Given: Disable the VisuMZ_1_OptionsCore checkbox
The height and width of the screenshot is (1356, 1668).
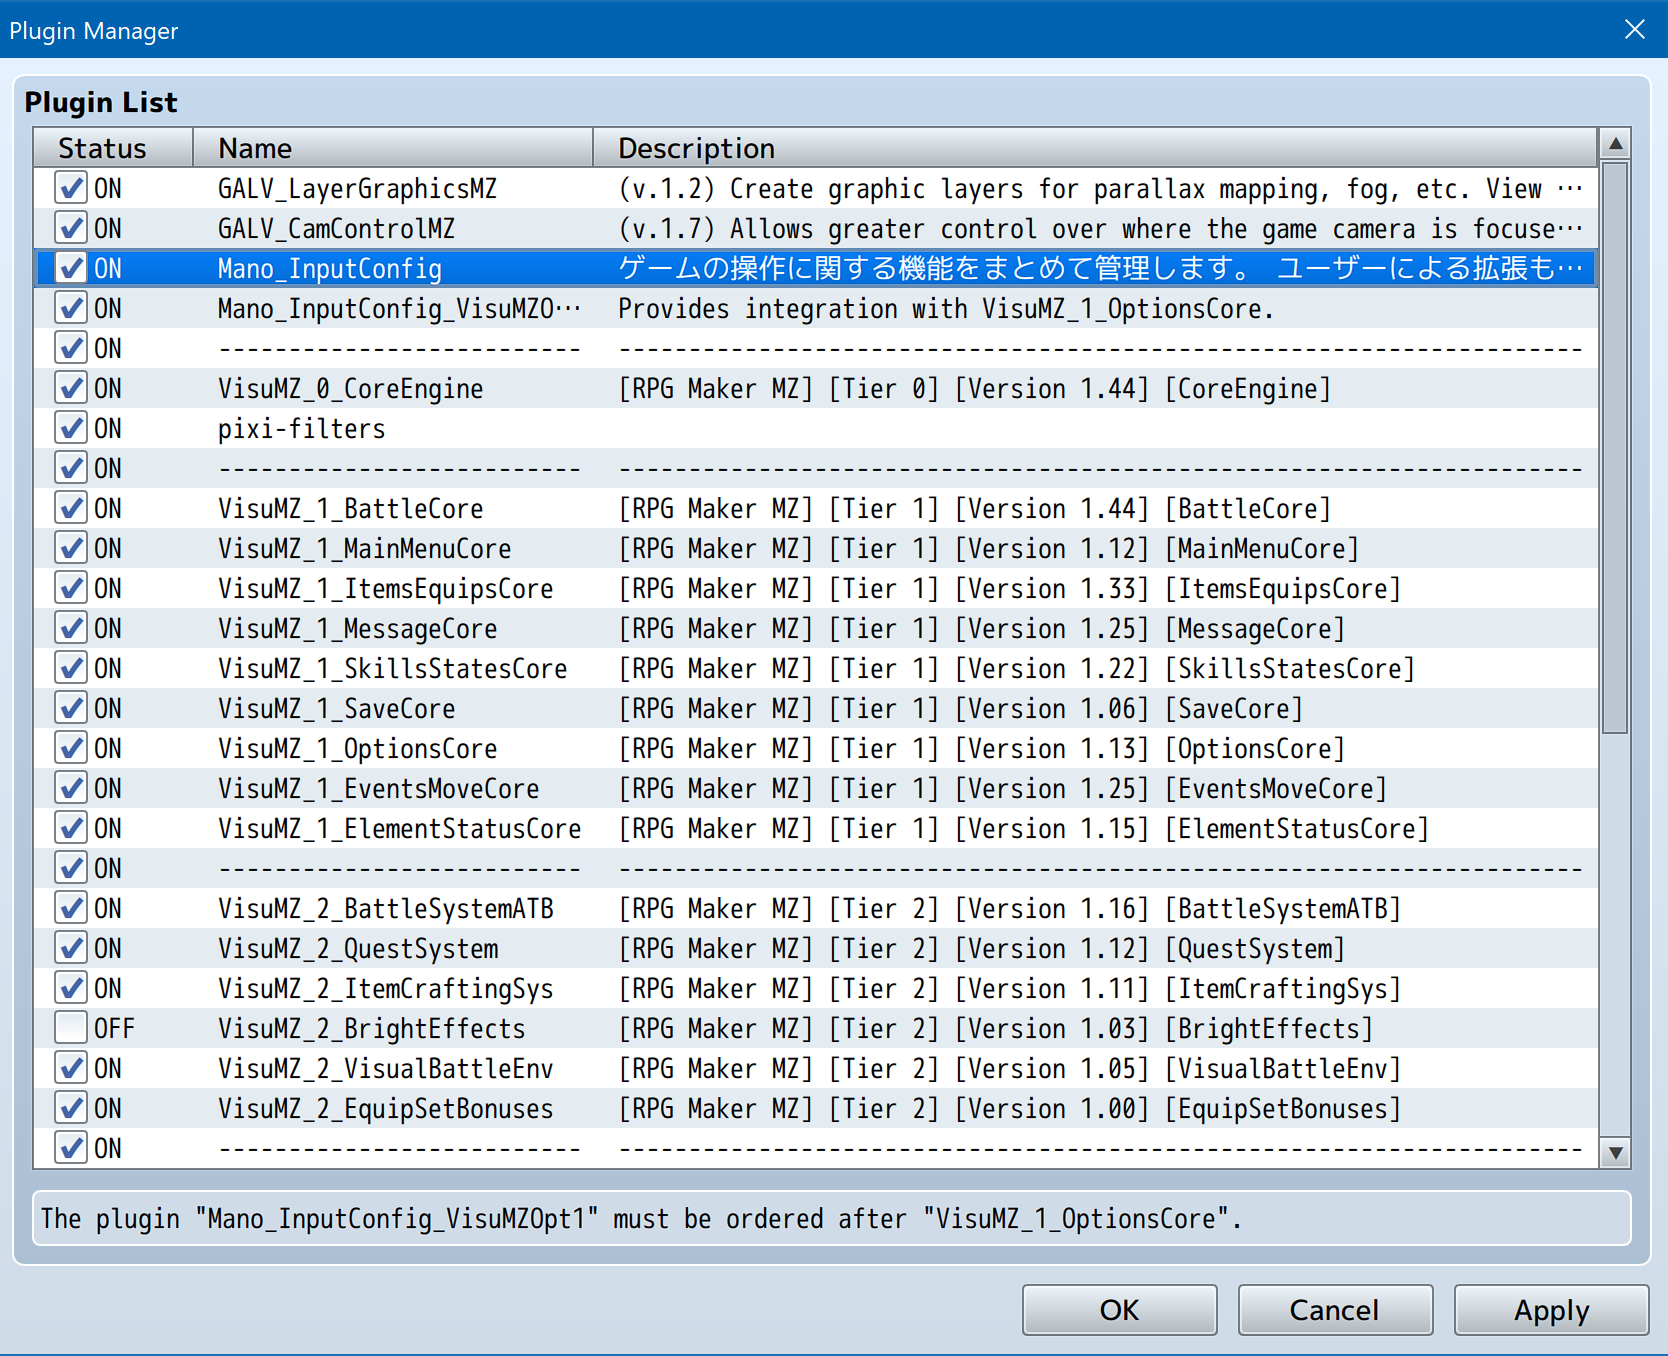Looking at the screenshot, I should click(x=71, y=748).
